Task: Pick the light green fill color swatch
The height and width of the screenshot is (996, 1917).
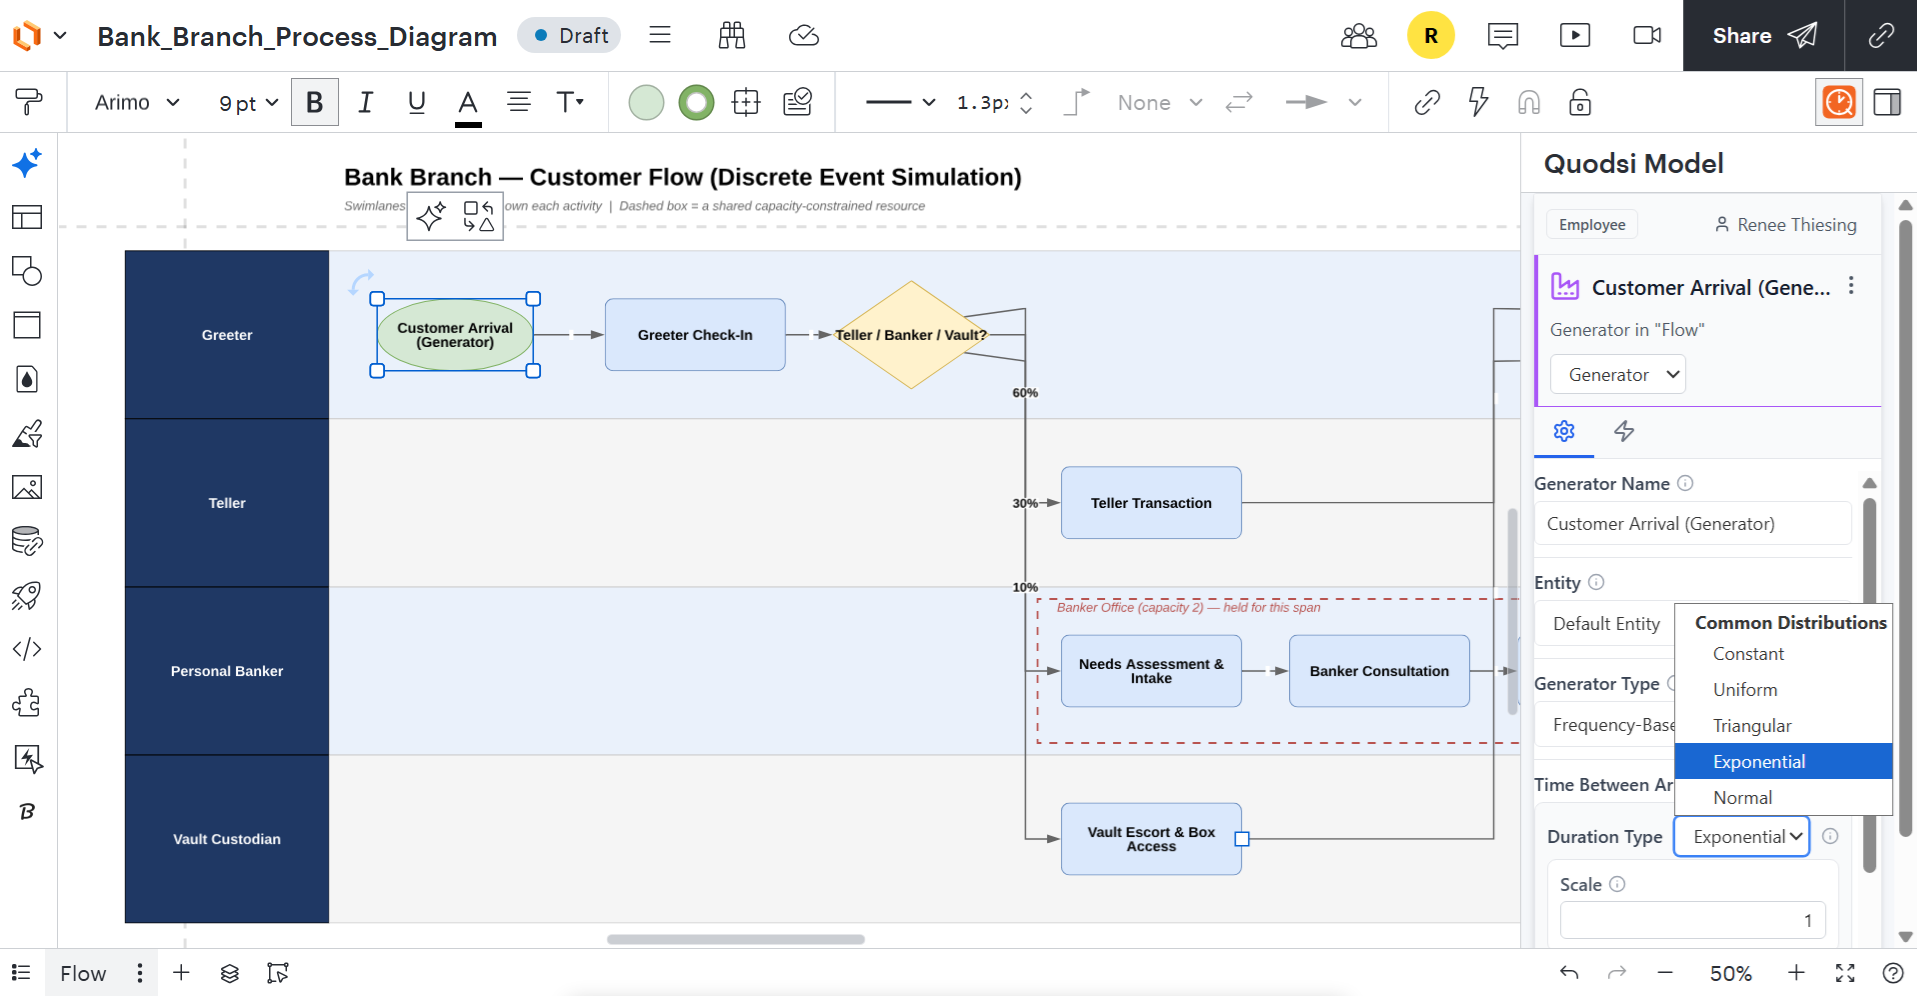Action: (646, 102)
